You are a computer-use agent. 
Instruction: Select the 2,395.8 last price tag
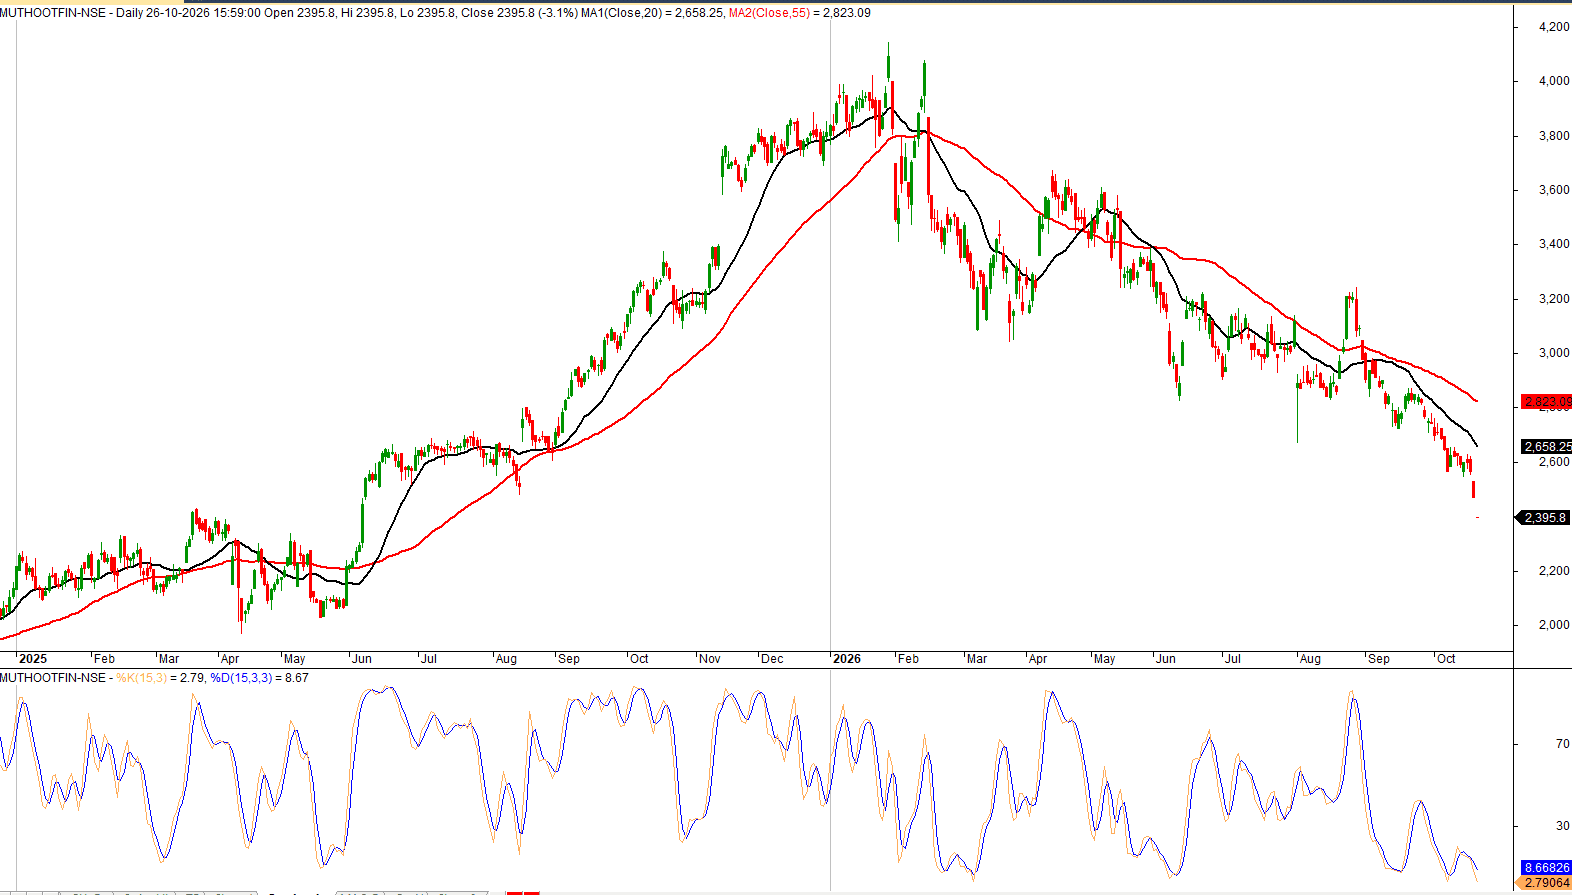click(x=1545, y=518)
